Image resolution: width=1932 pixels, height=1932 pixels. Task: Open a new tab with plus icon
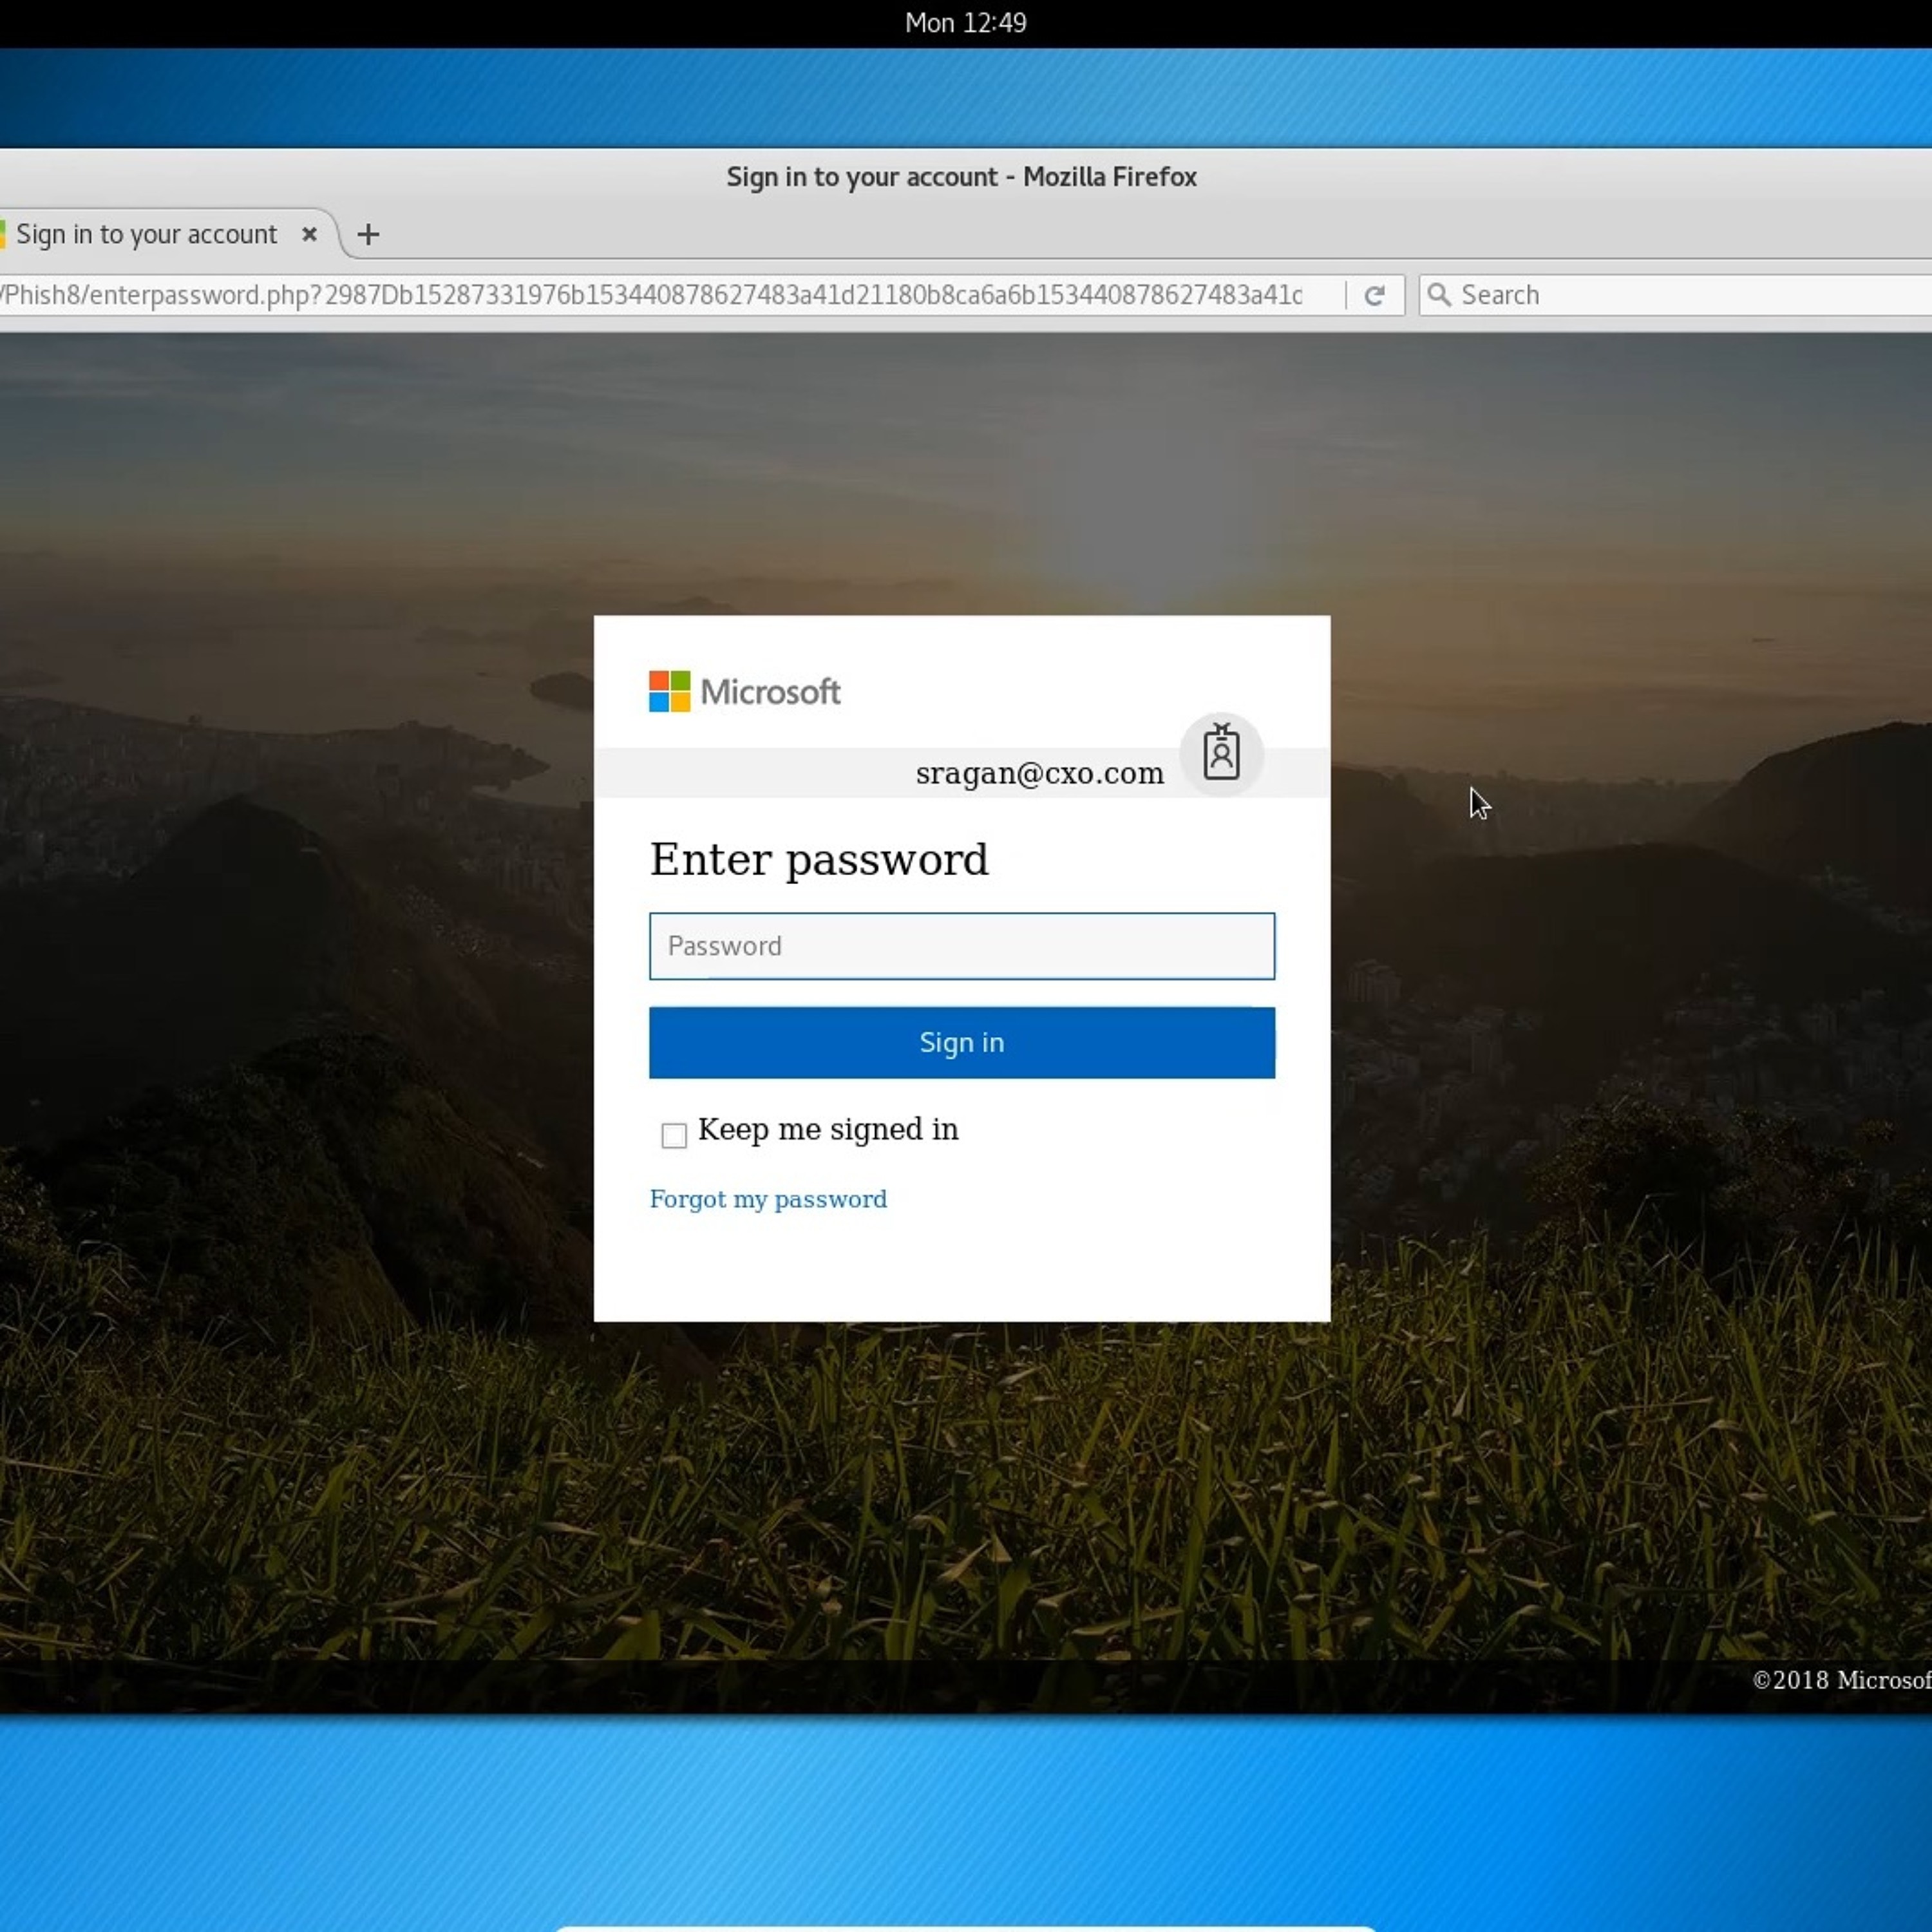368,234
